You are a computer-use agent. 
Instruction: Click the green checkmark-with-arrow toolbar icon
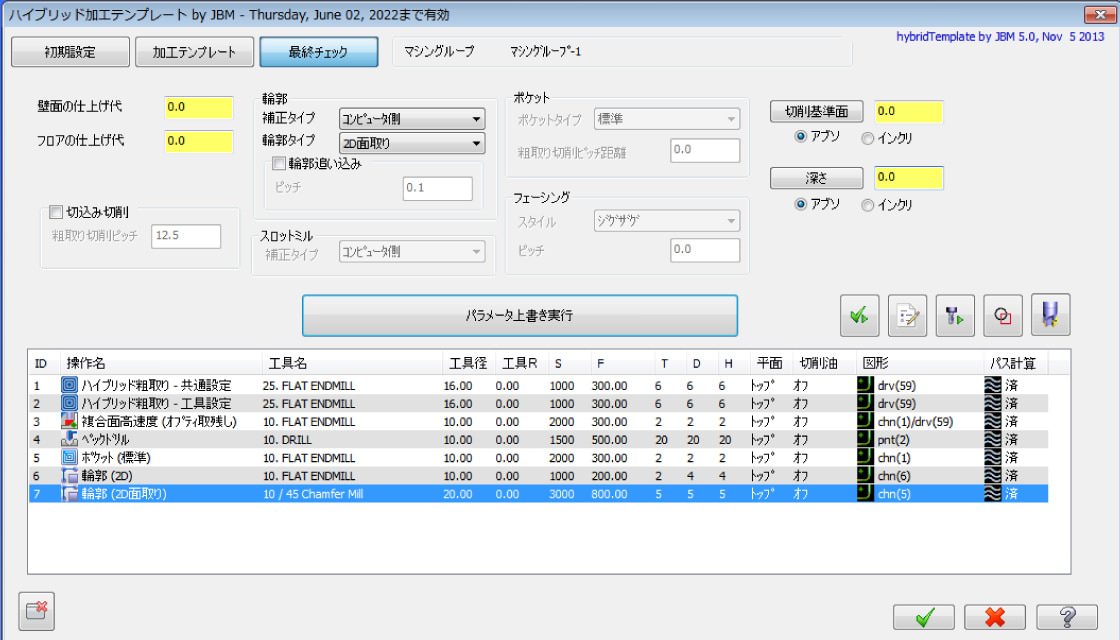coord(859,315)
